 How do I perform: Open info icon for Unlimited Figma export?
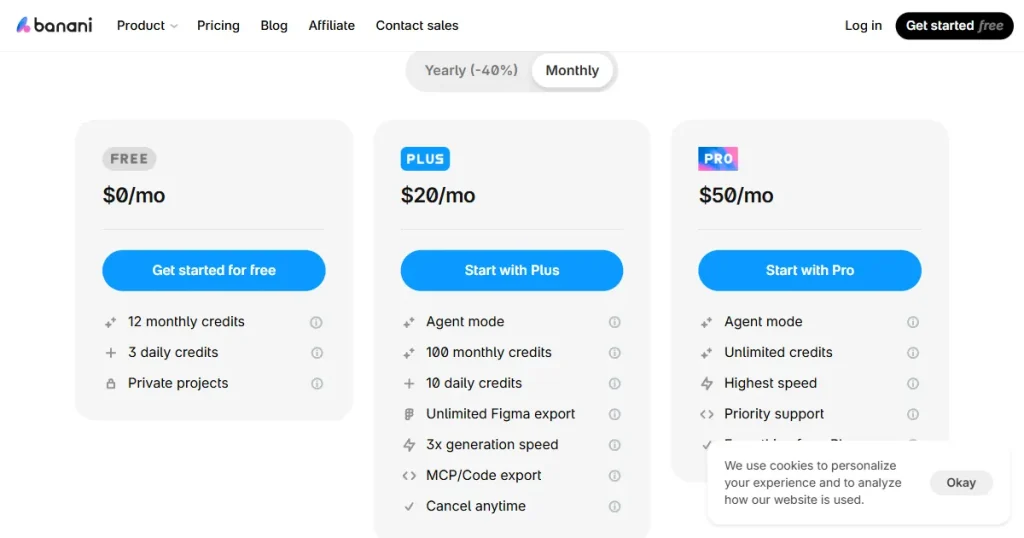[x=615, y=414]
